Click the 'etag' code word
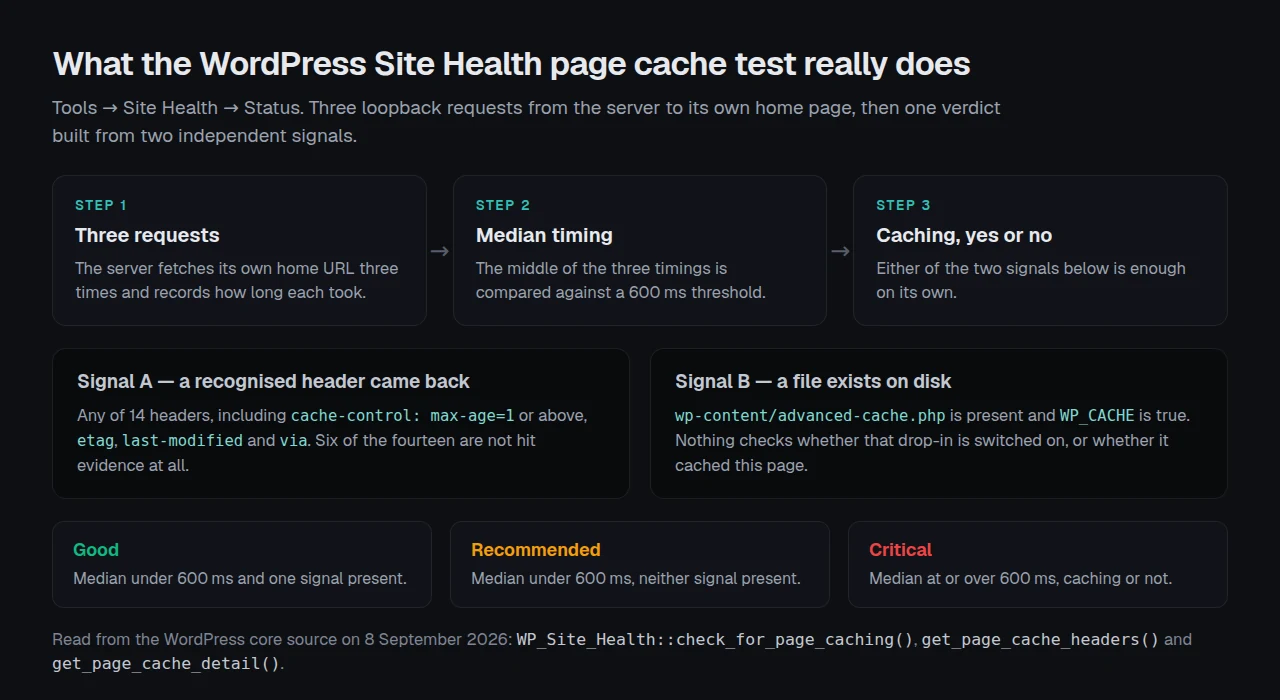This screenshot has height=700, width=1280. 95,440
